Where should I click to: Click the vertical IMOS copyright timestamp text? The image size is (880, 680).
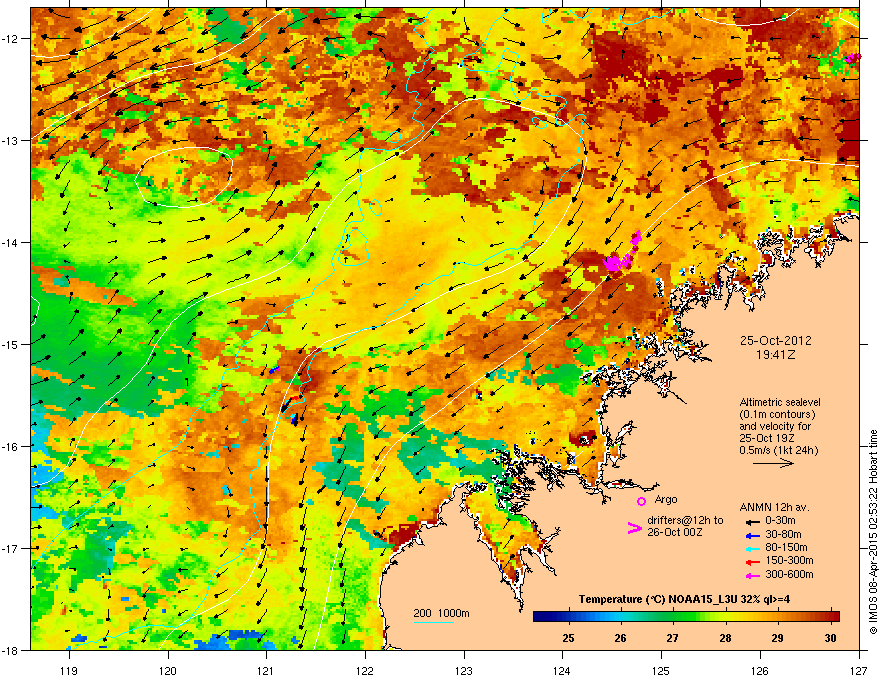(873, 532)
